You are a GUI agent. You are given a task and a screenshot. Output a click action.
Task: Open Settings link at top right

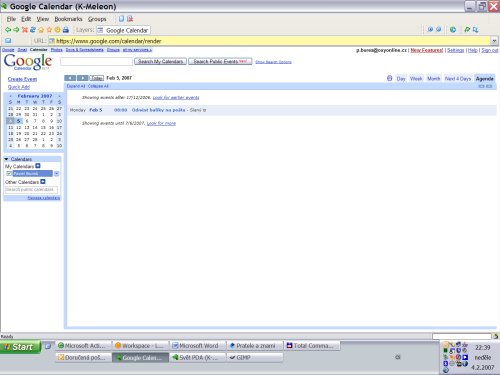[x=455, y=50]
